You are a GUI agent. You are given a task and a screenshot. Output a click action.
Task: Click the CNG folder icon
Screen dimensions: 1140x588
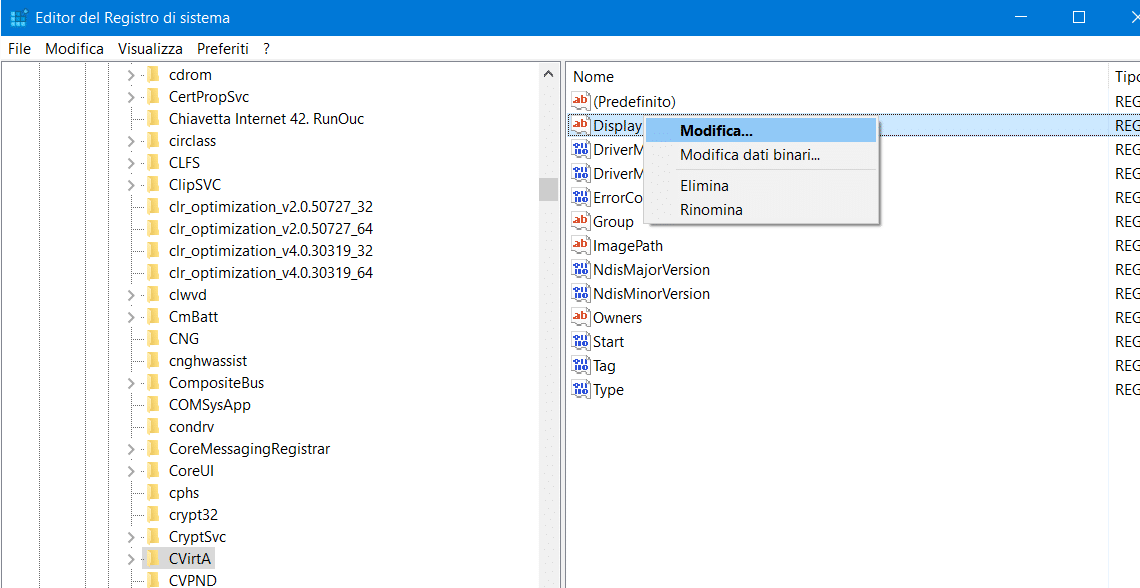click(x=153, y=338)
